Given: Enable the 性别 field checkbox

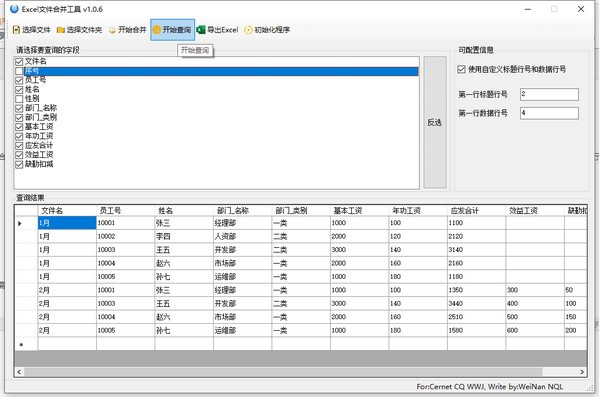Looking at the screenshot, I should pos(19,99).
